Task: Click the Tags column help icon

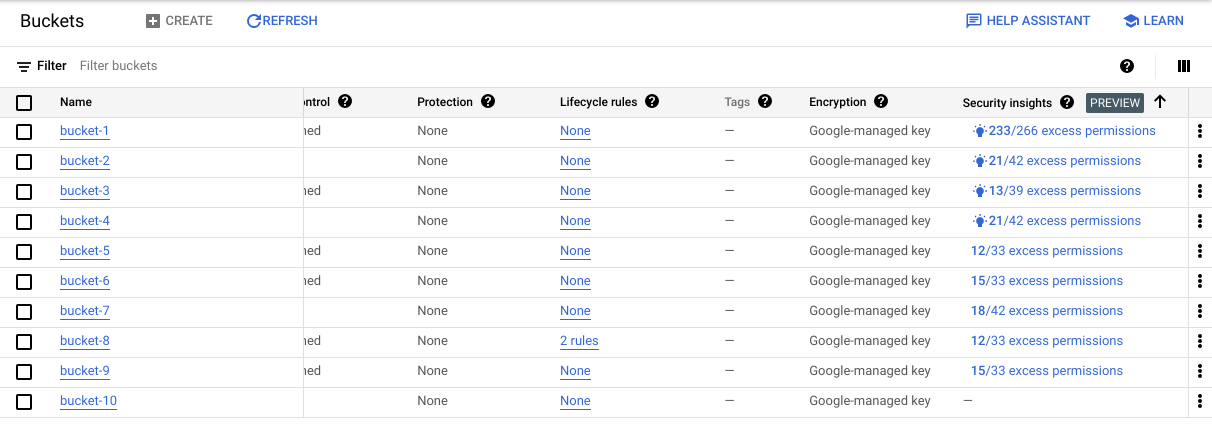Action: pos(765,102)
